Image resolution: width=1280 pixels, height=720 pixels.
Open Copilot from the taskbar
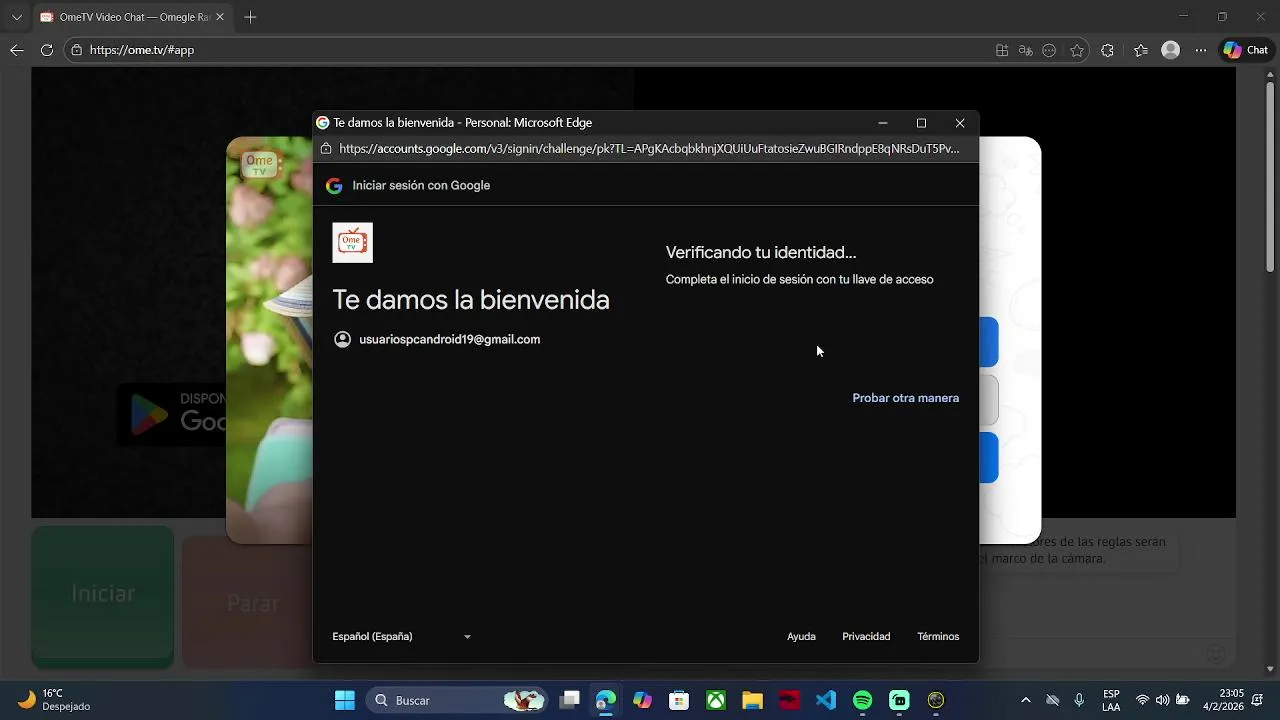click(x=642, y=700)
